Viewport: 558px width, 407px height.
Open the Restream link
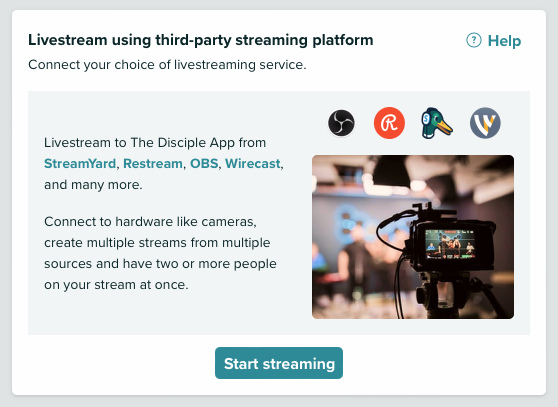[x=153, y=164]
